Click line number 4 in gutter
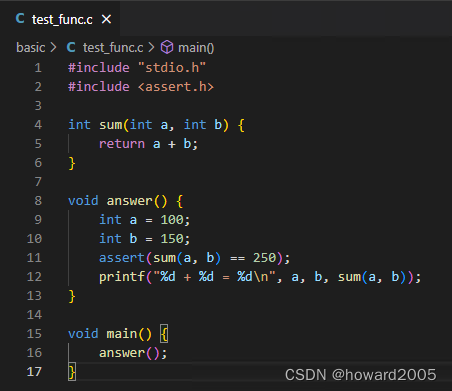This screenshot has height=391, width=452. point(38,125)
